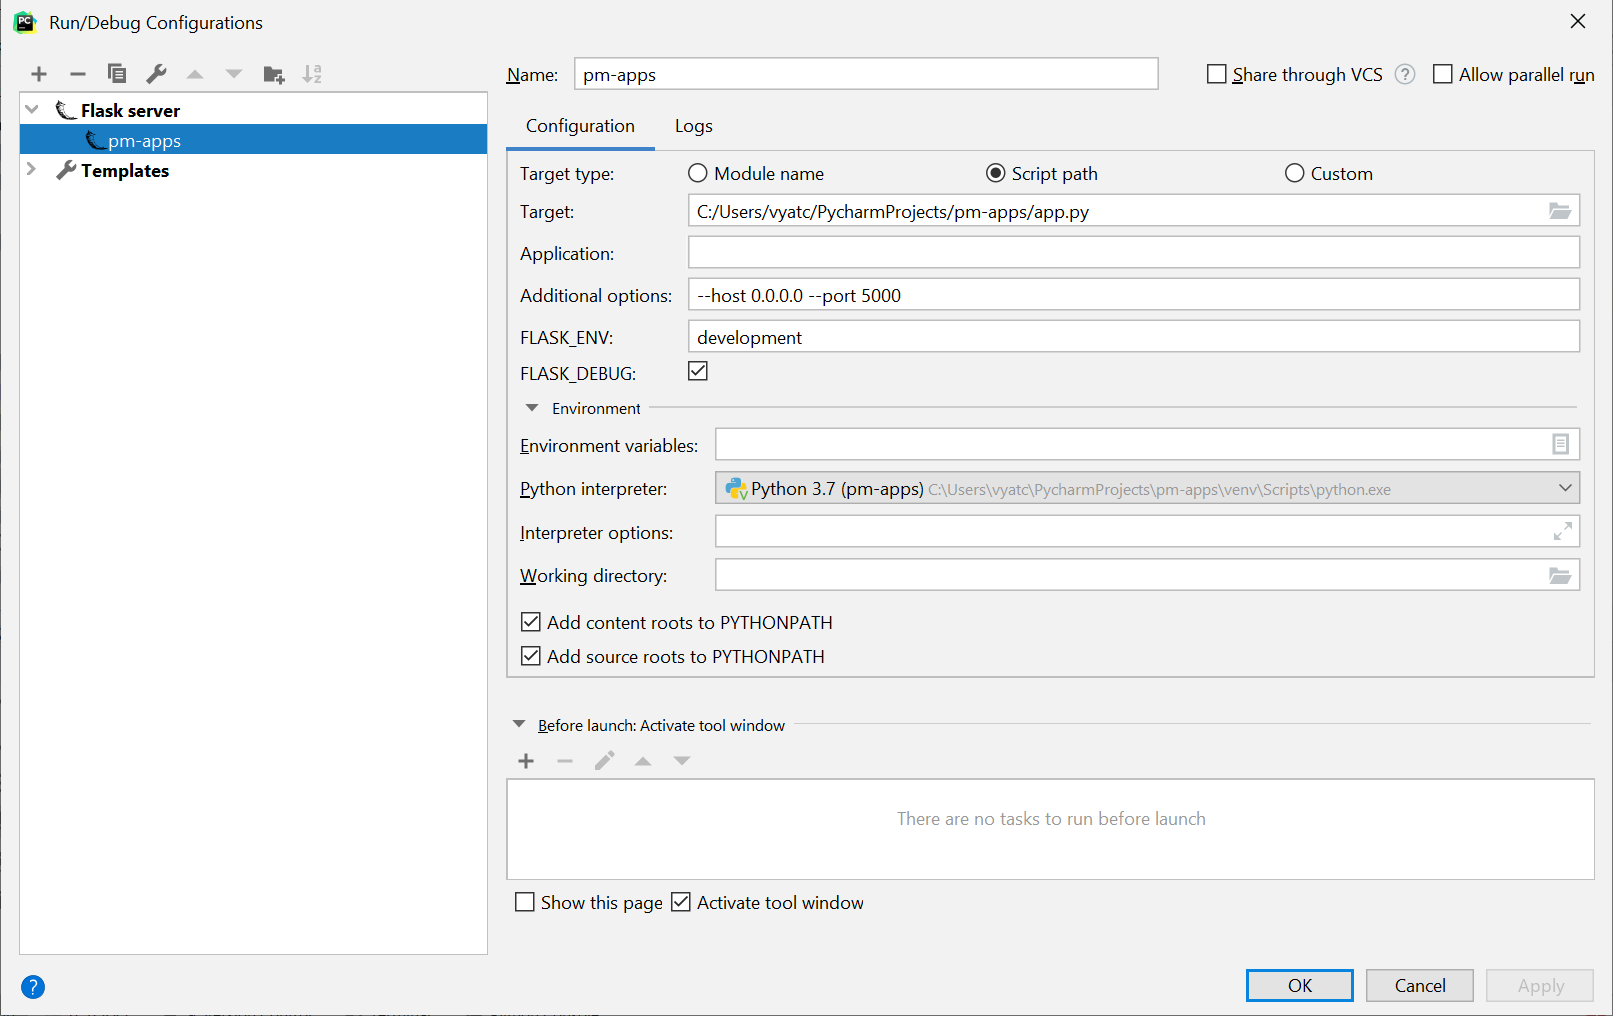Enable Share through VCS

point(1216,74)
